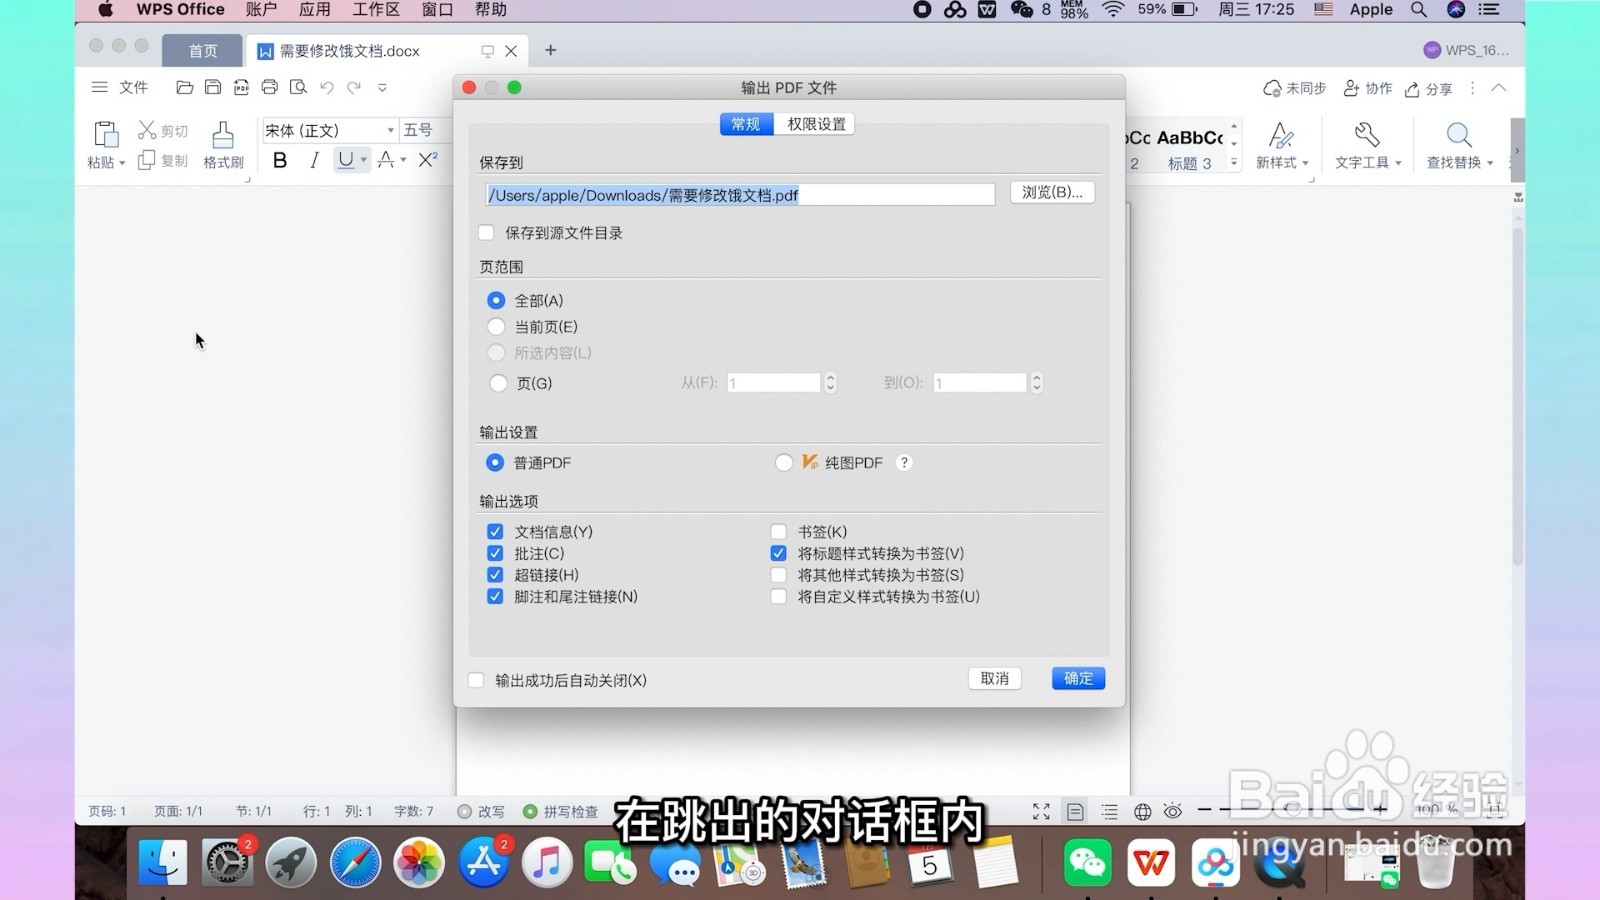Check 保存到源文件目录 option
The image size is (1600, 900).
[486, 232]
